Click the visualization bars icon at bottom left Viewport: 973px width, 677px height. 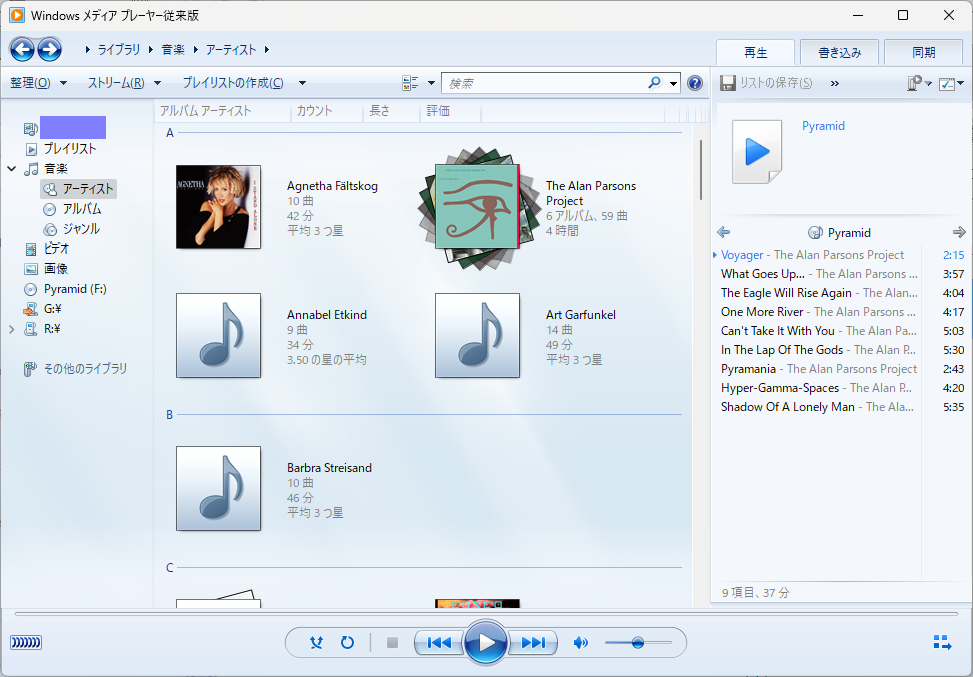point(26,642)
